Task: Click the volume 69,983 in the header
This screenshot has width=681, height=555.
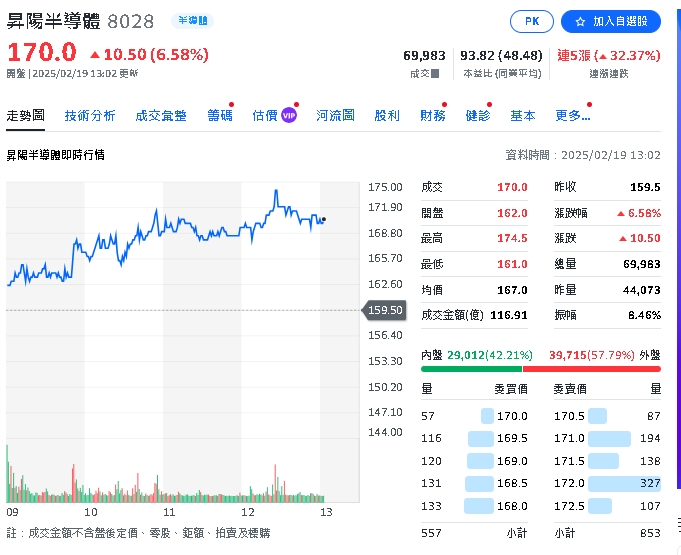Action: pyautogui.click(x=424, y=56)
